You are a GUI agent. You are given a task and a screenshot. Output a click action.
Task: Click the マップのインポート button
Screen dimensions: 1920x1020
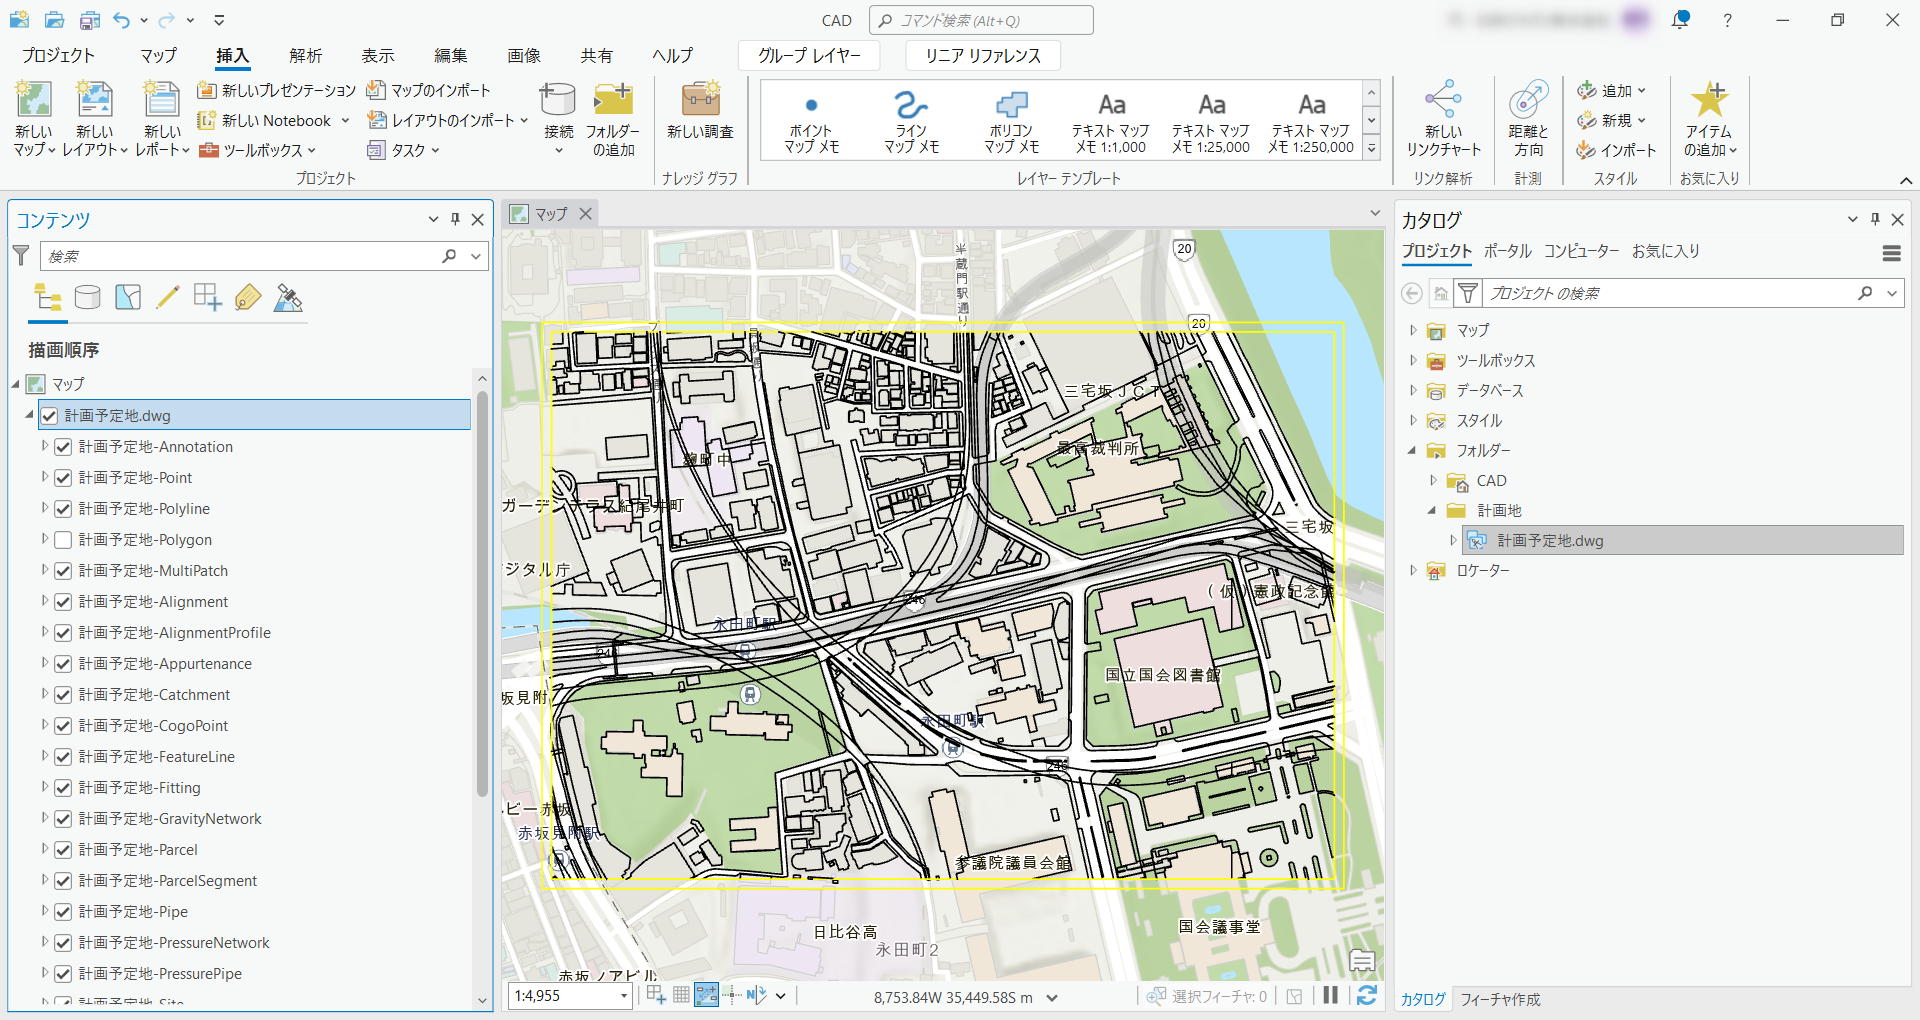429,90
